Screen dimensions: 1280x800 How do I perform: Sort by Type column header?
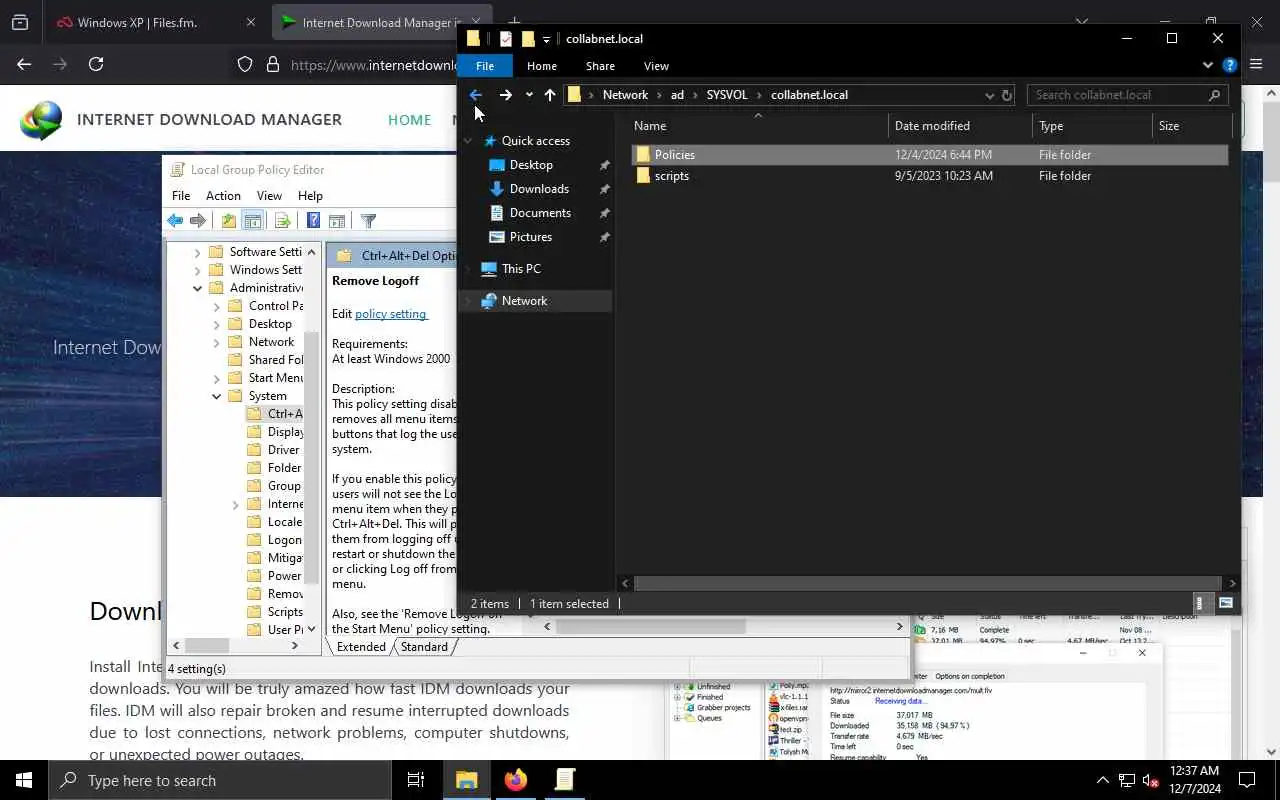tap(1092, 126)
